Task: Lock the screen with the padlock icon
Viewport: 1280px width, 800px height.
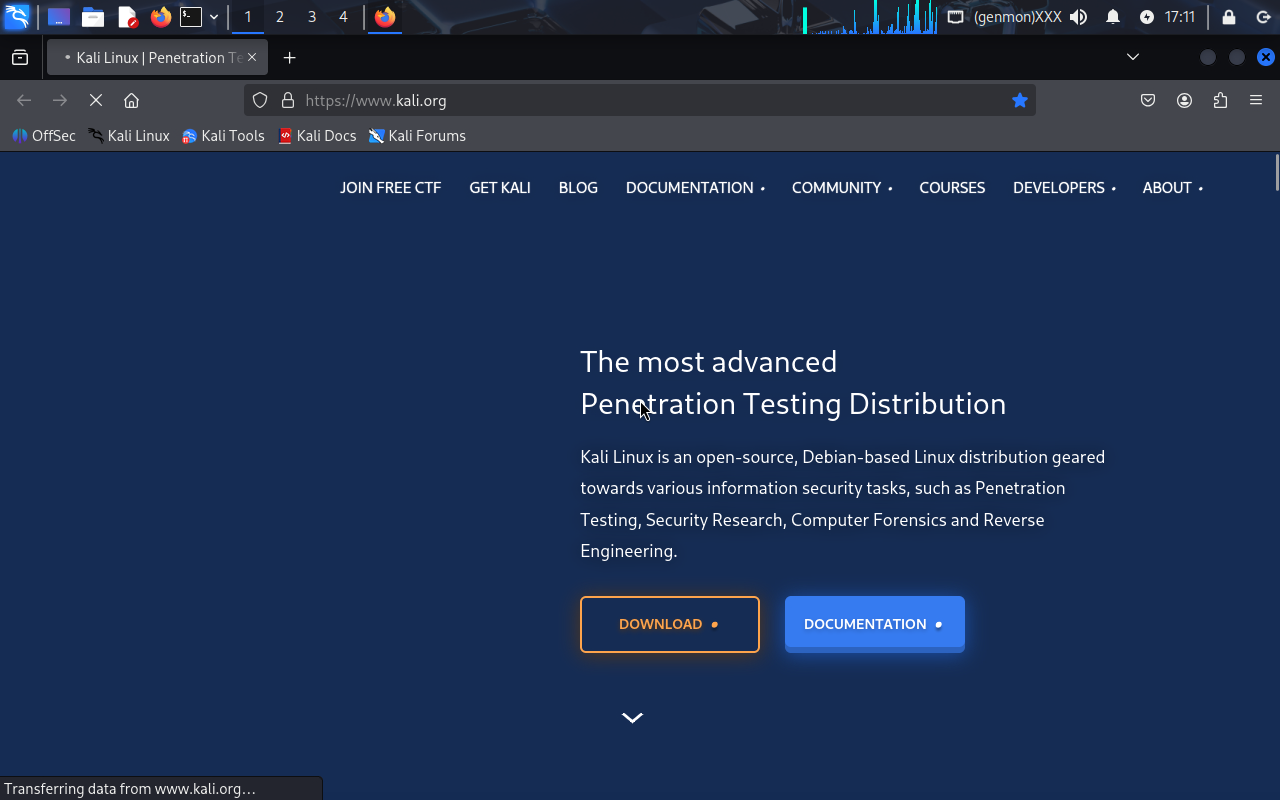Action: (1229, 17)
